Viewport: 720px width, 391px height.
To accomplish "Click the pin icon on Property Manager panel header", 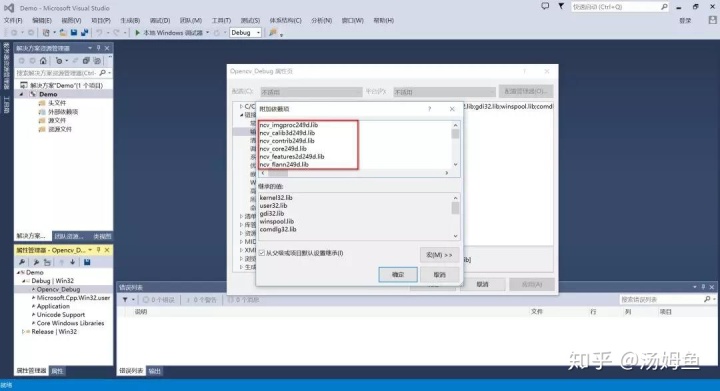I will (x=98, y=250).
